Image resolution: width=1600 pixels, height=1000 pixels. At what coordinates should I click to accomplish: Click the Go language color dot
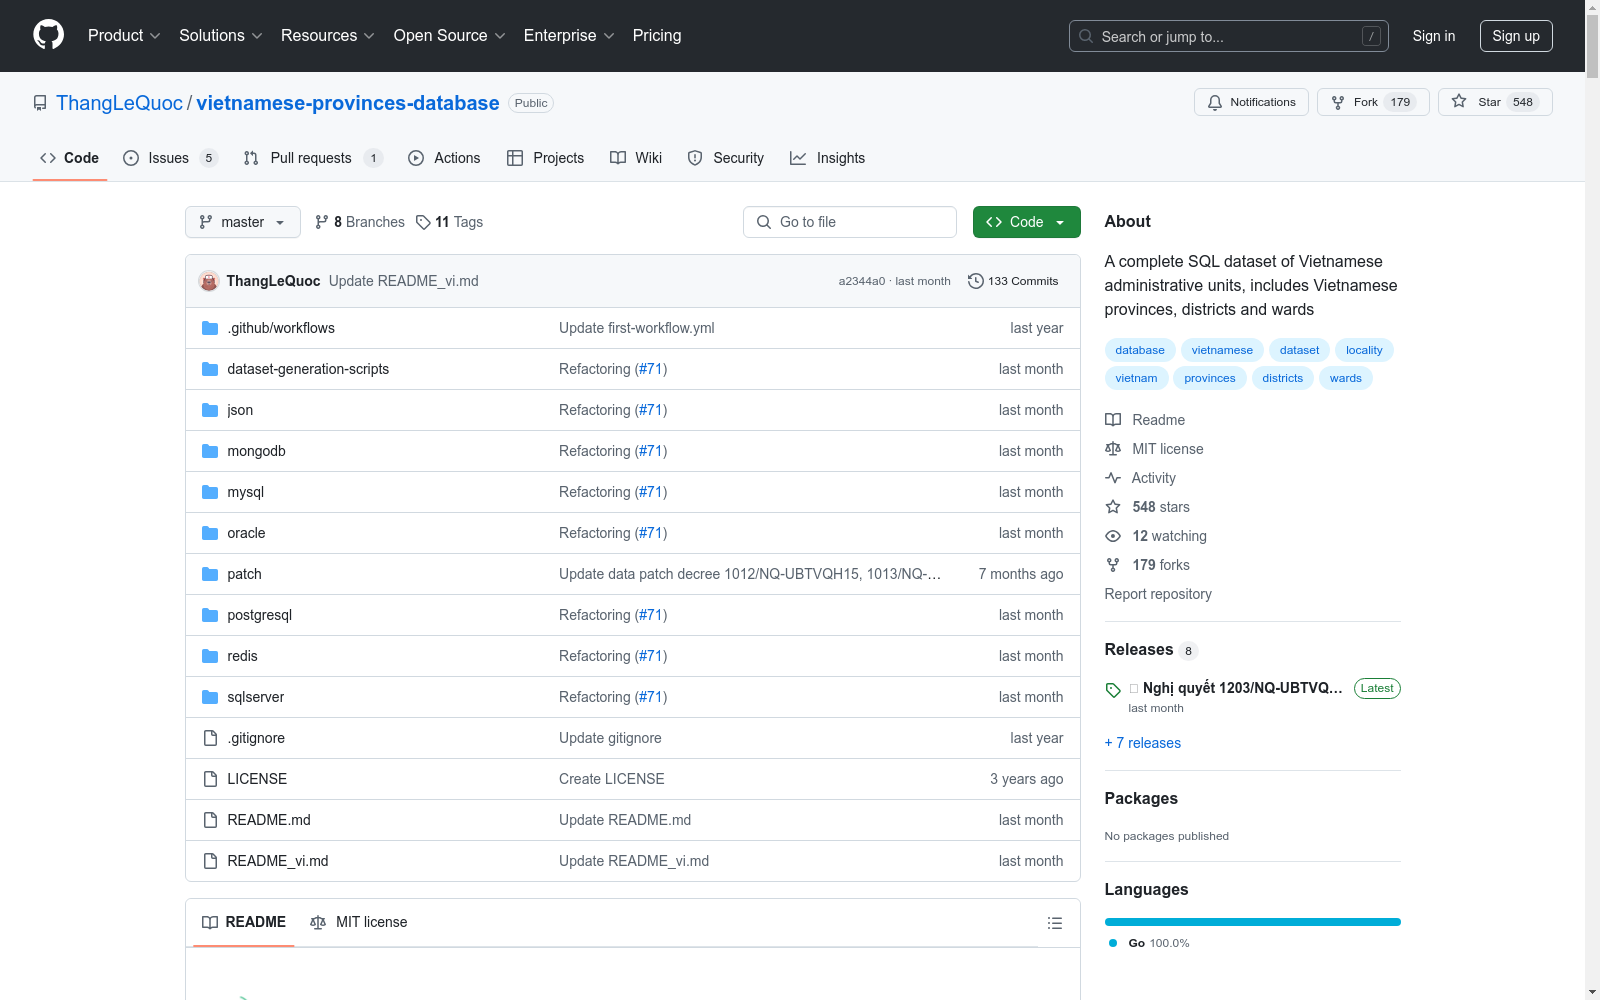click(1113, 943)
